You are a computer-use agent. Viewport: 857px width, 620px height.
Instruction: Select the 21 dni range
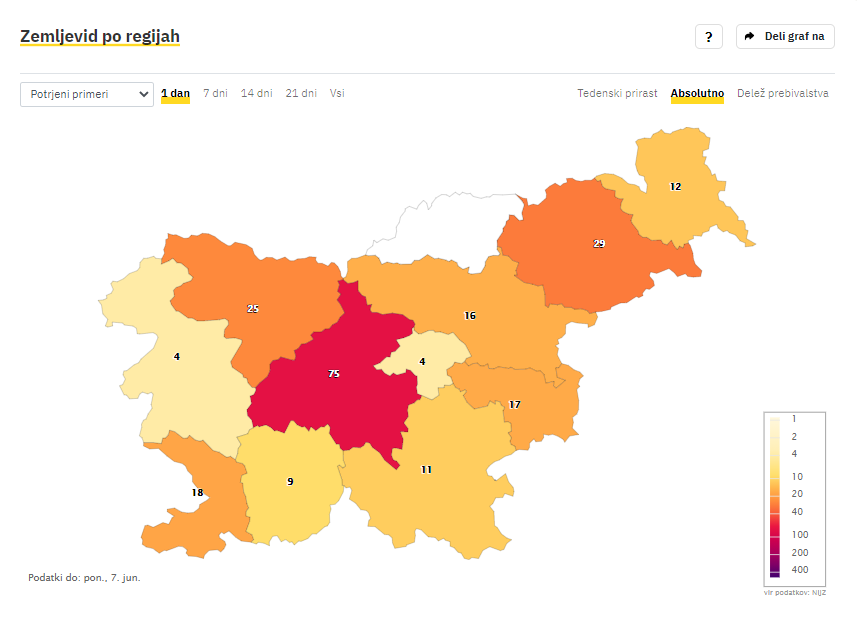(301, 93)
